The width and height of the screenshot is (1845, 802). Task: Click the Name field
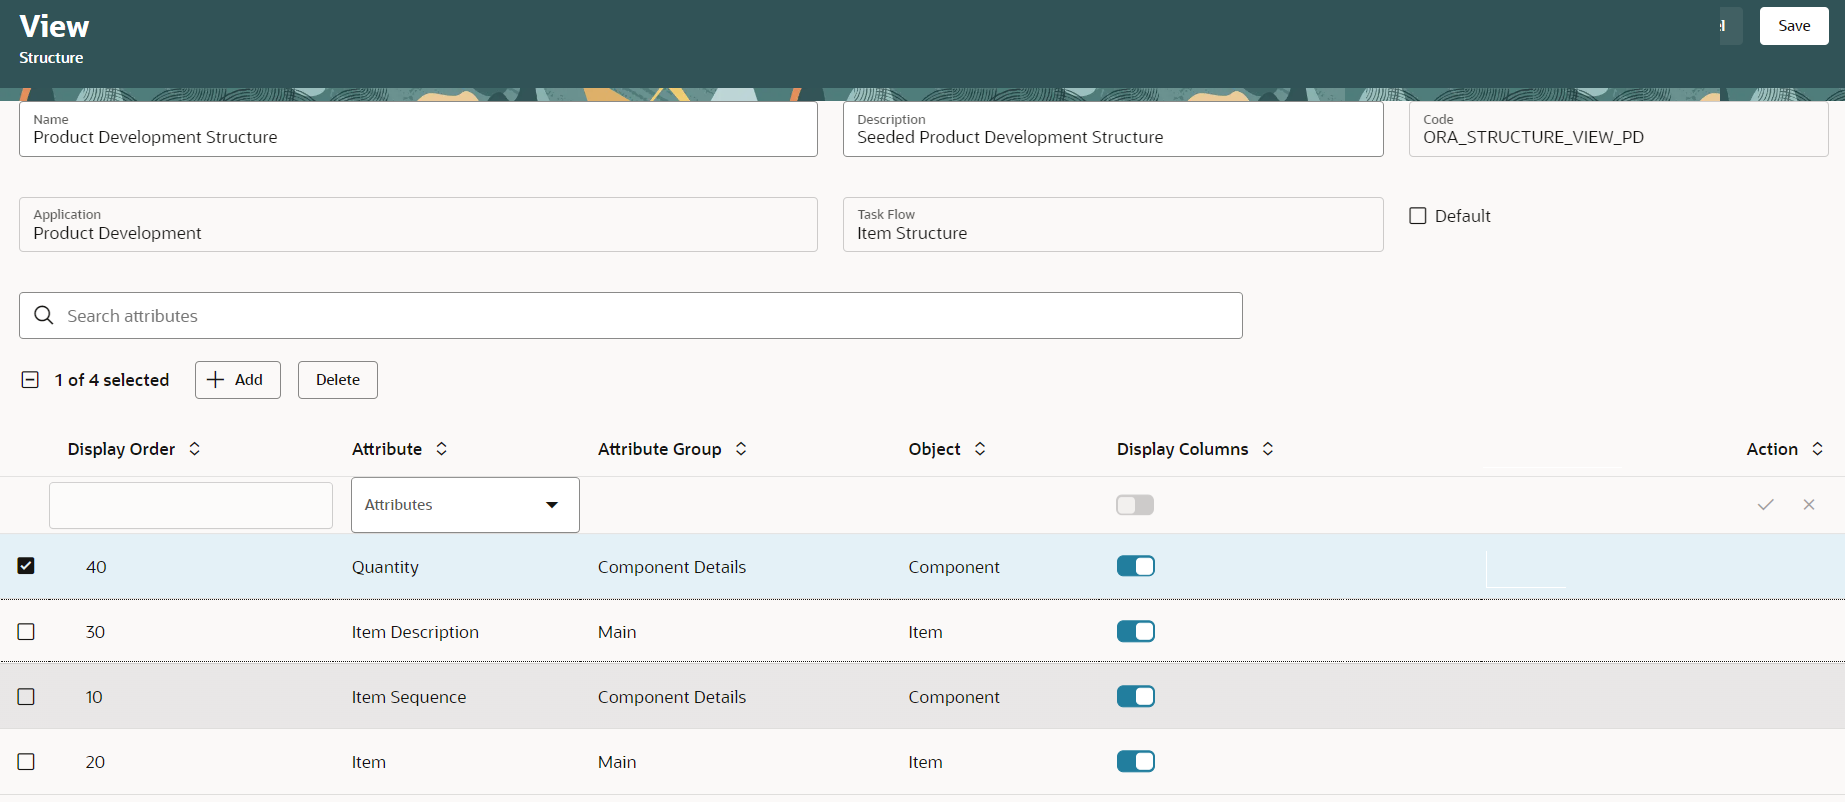coord(418,129)
